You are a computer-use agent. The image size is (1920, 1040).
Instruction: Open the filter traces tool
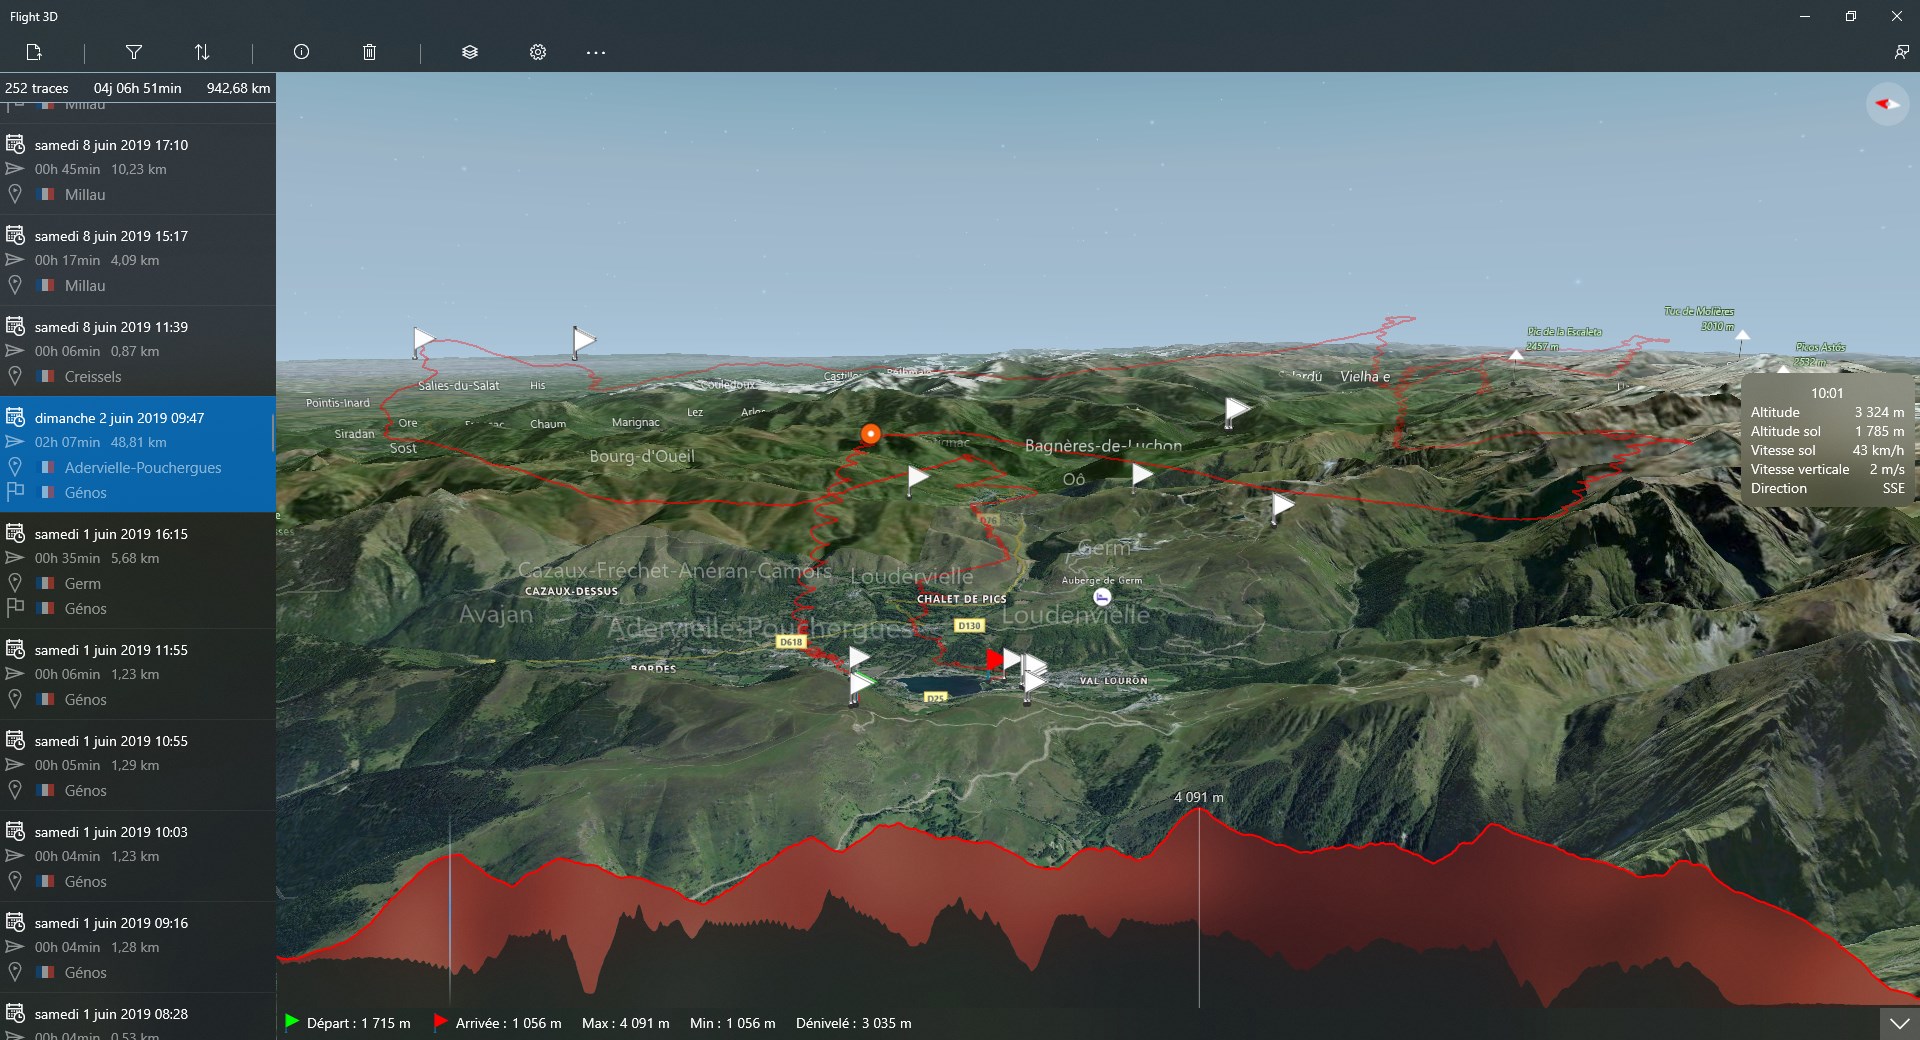(x=134, y=52)
